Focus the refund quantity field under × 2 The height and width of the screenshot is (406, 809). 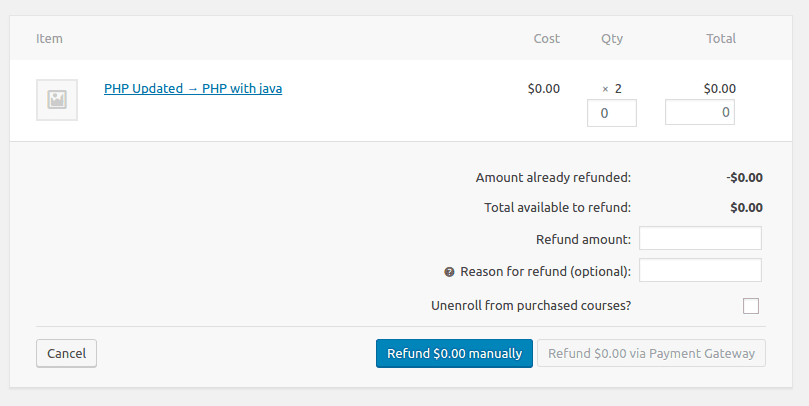[612, 113]
